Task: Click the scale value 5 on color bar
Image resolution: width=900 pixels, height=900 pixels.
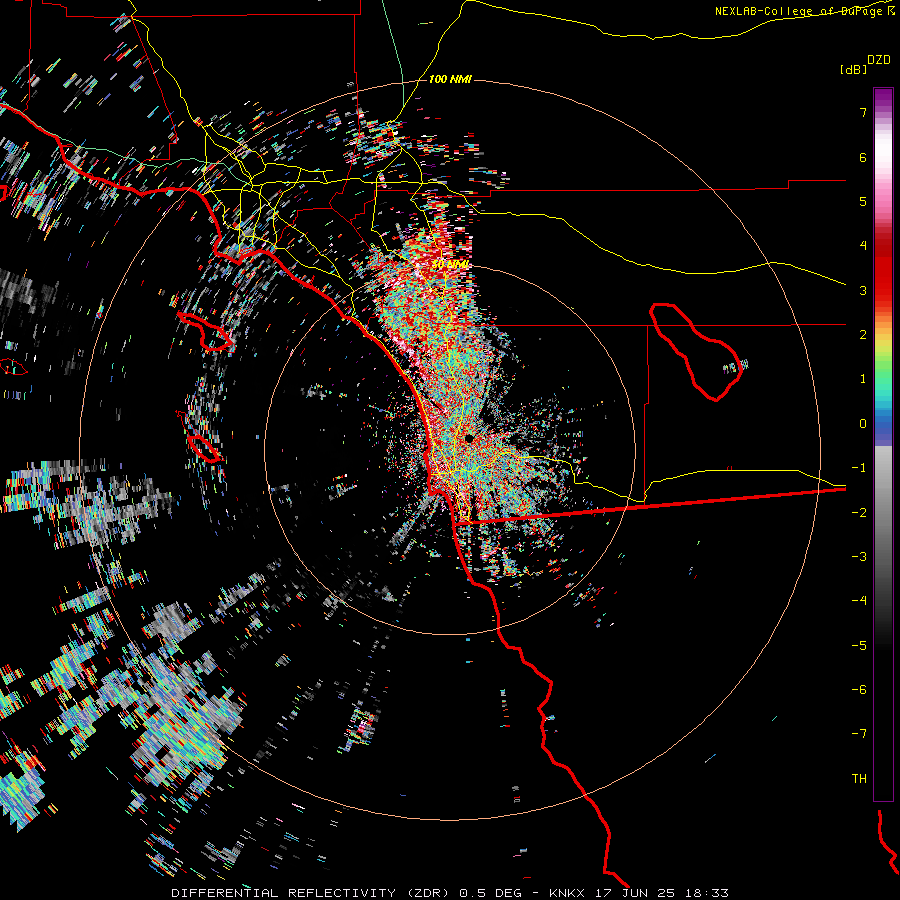Action: [863, 201]
